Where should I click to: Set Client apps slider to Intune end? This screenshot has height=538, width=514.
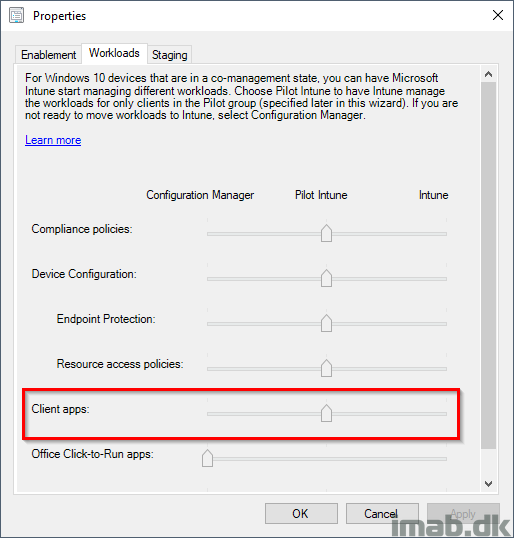(x=446, y=414)
